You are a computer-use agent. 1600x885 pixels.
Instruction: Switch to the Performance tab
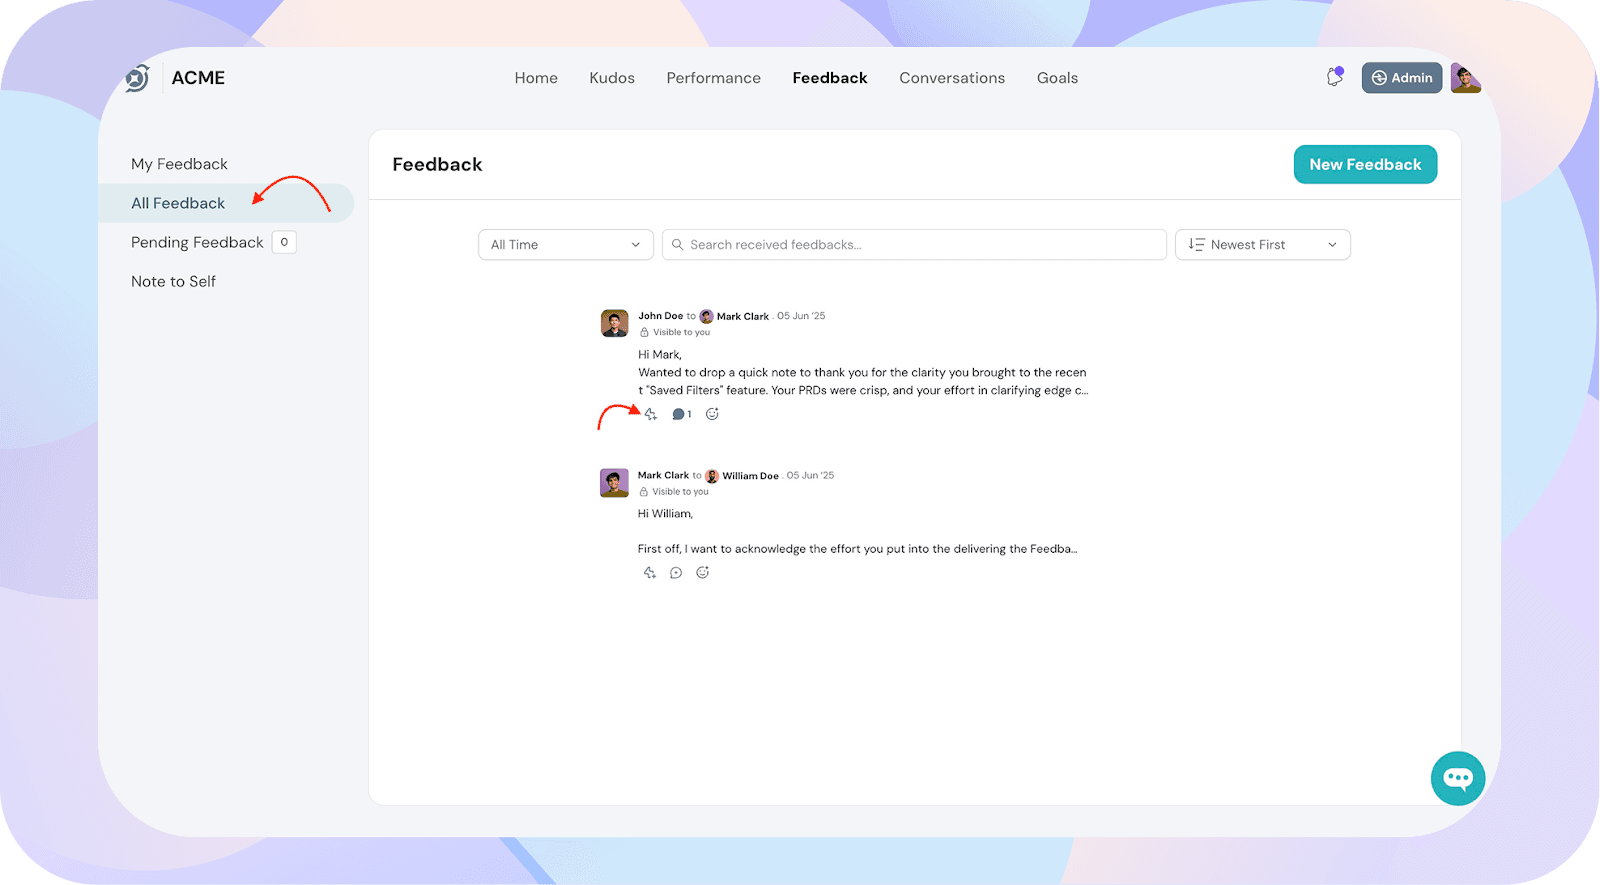[x=714, y=78]
